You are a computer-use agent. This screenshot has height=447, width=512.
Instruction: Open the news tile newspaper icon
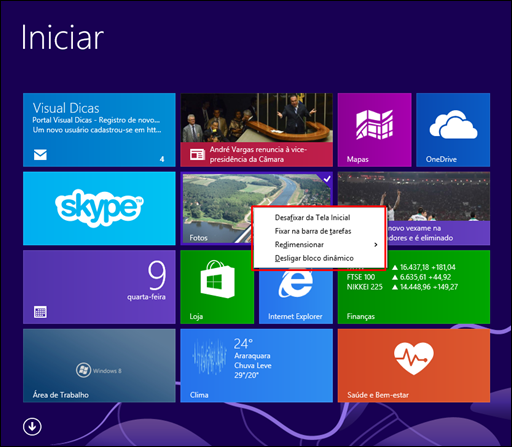pyautogui.click(x=197, y=154)
